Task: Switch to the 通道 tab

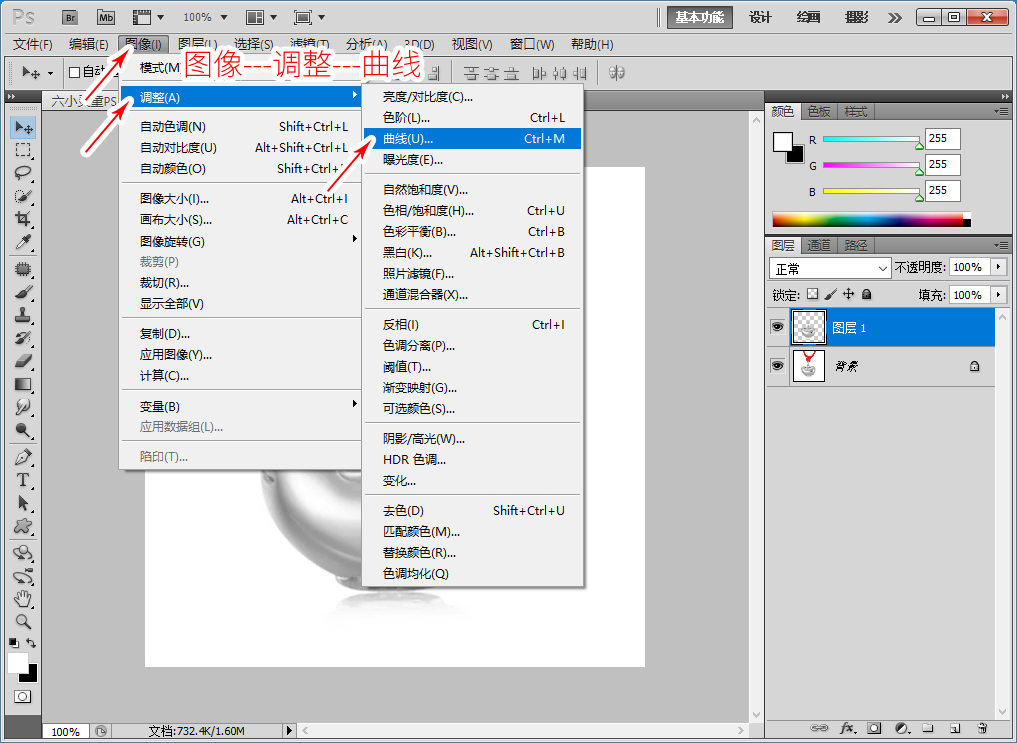Action: point(819,245)
